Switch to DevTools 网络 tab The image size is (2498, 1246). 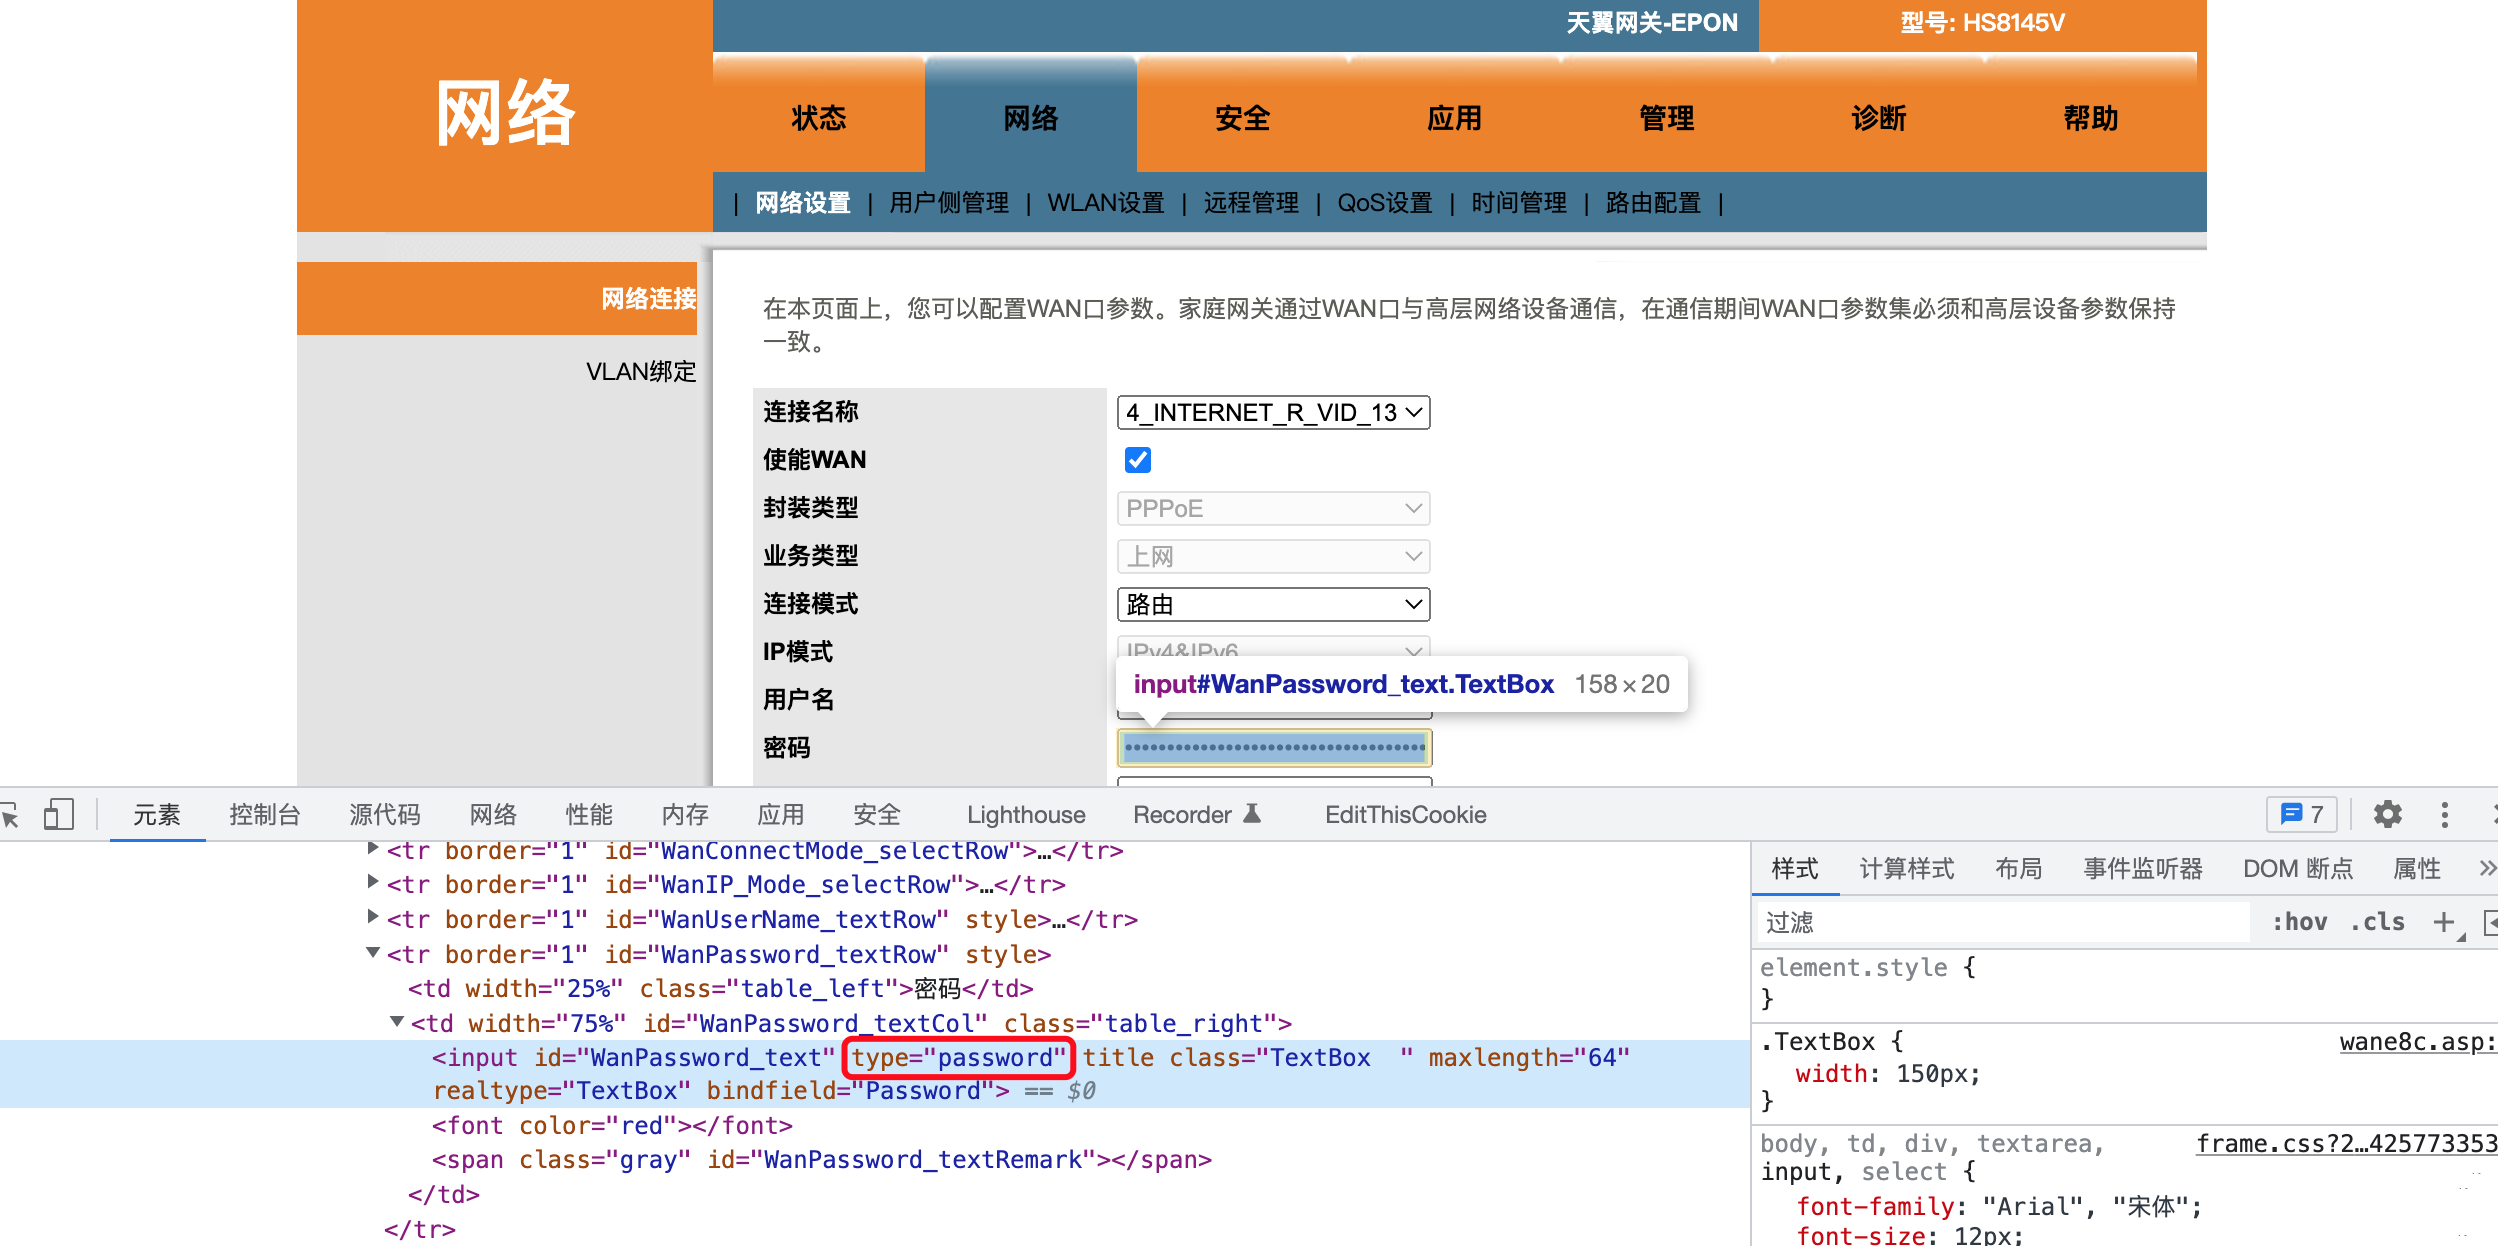(493, 815)
